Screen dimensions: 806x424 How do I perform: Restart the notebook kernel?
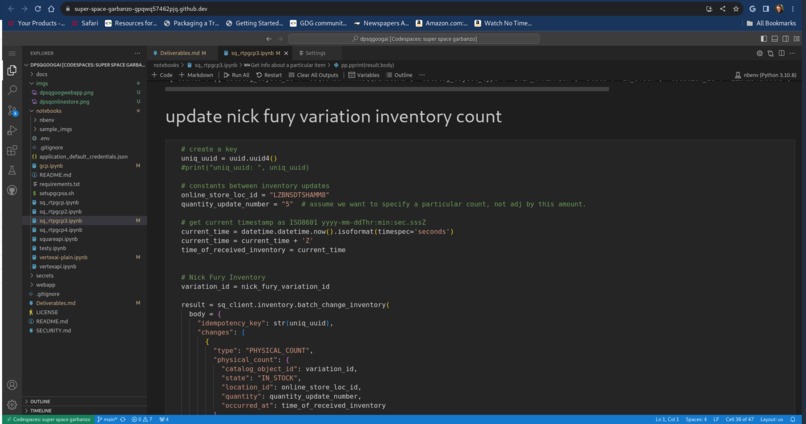269,75
